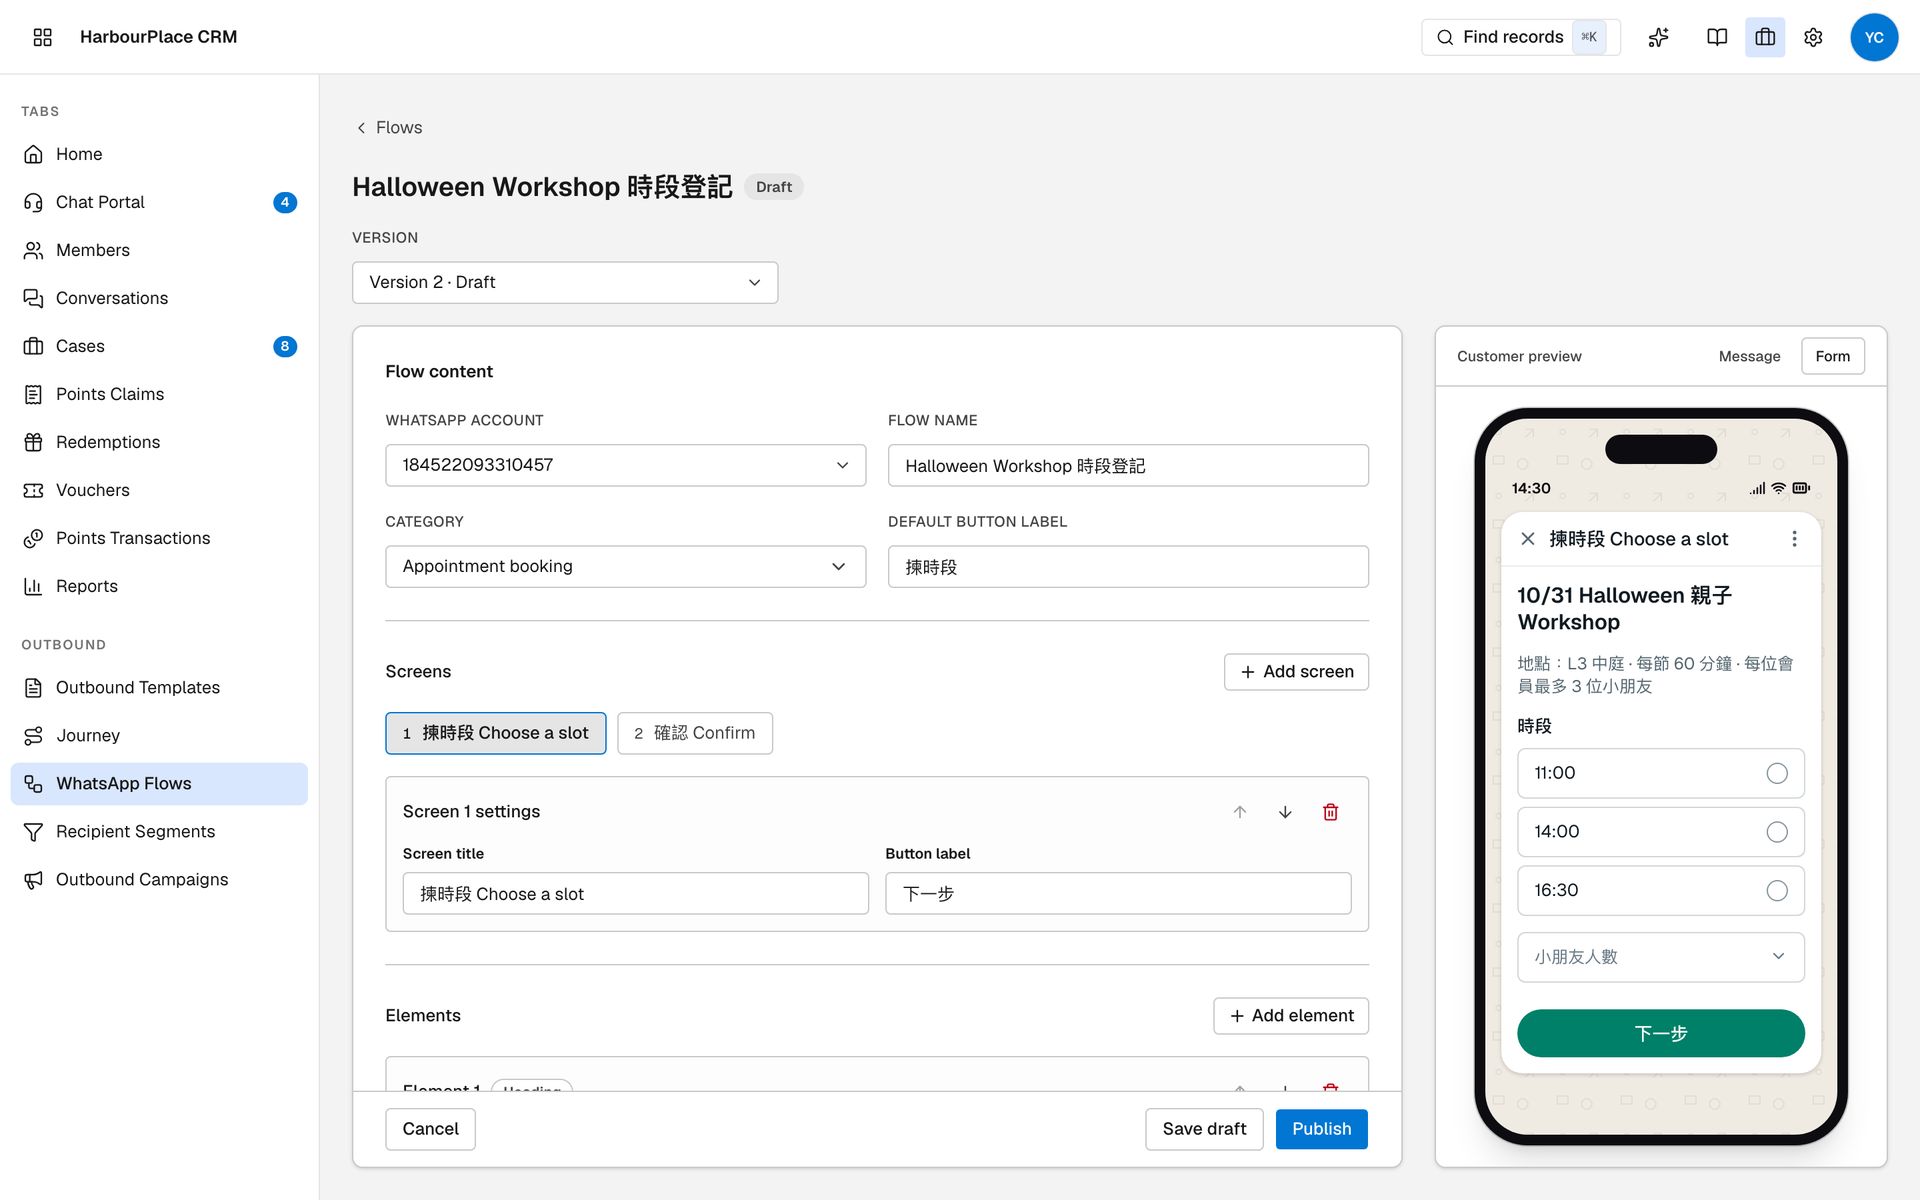The width and height of the screenshot is (1920, 1200).
Task: Click the Add element button
Action: coord(1291,1016)
